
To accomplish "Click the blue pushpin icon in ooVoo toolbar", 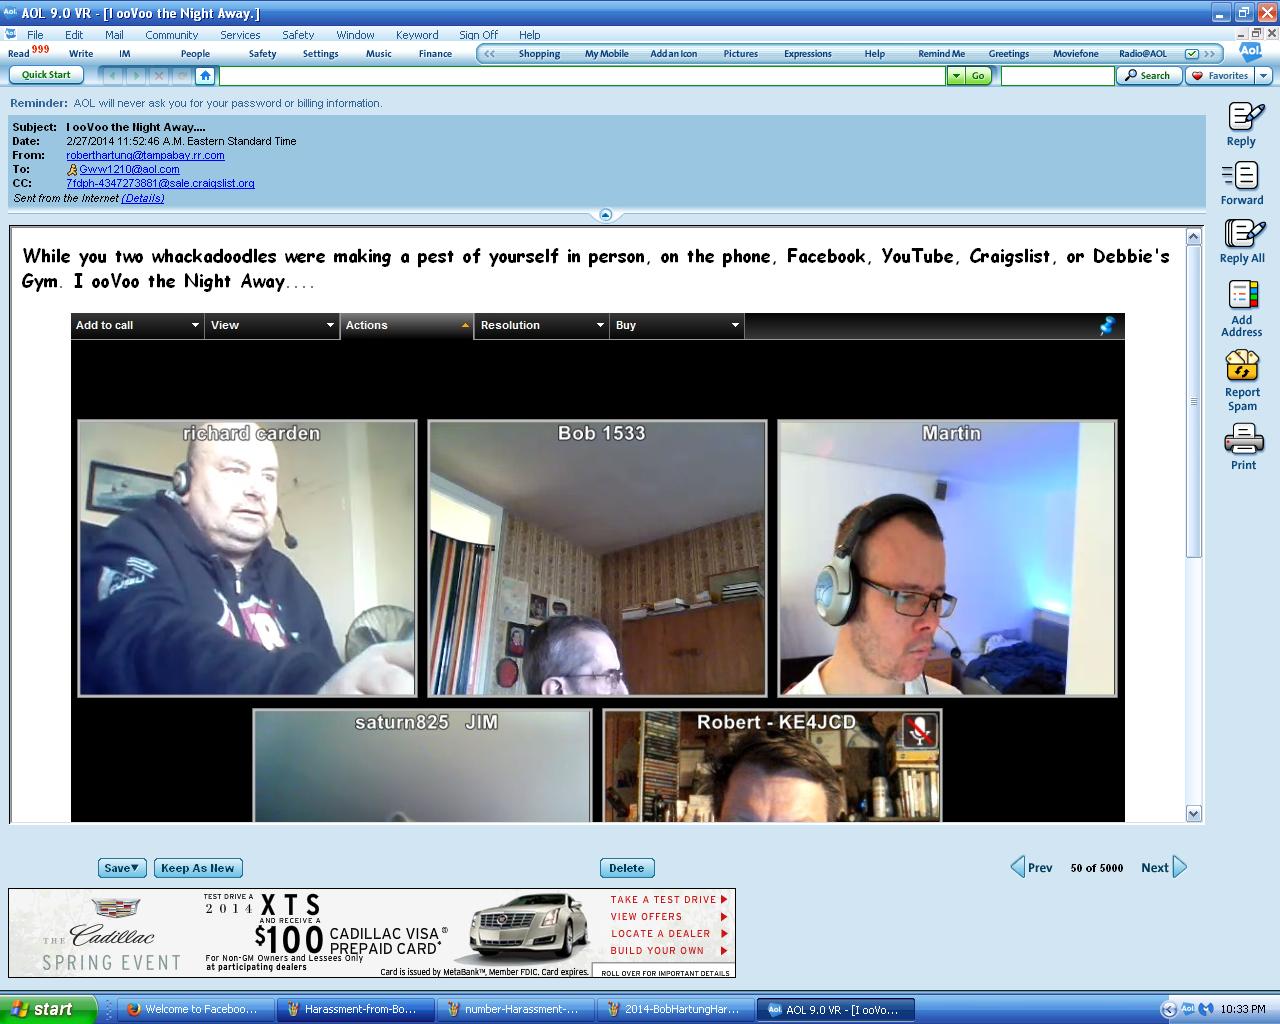I will [1107, 326].
